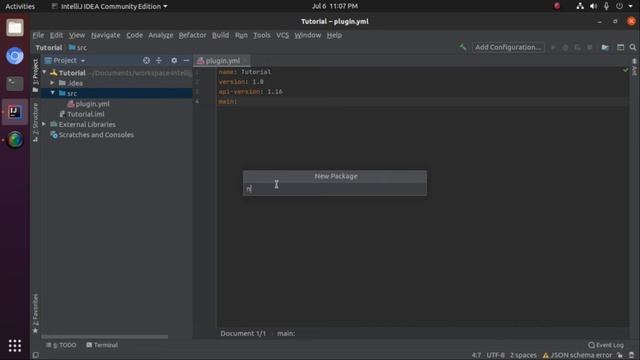Open Chromium browser in Ubuntu dock

pos(15,56)
